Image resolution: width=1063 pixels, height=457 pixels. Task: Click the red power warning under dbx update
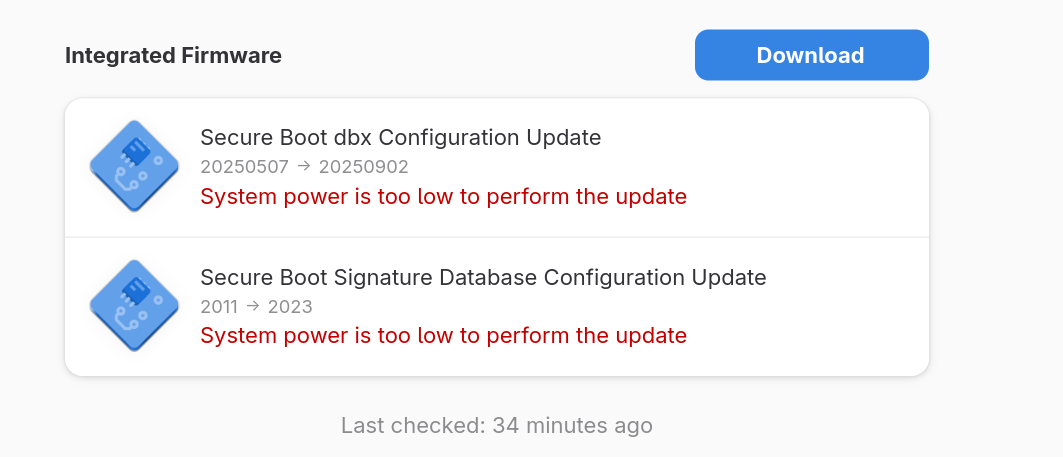click(443, 196)
